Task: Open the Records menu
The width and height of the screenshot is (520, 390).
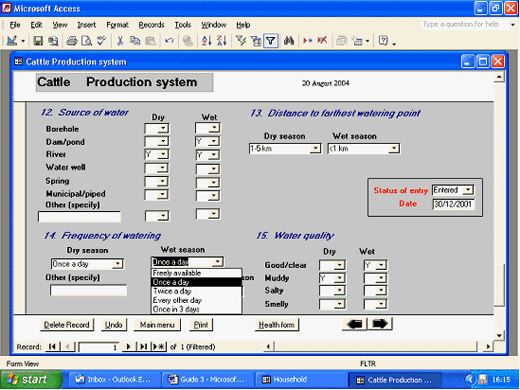Action: coord(152,25)
